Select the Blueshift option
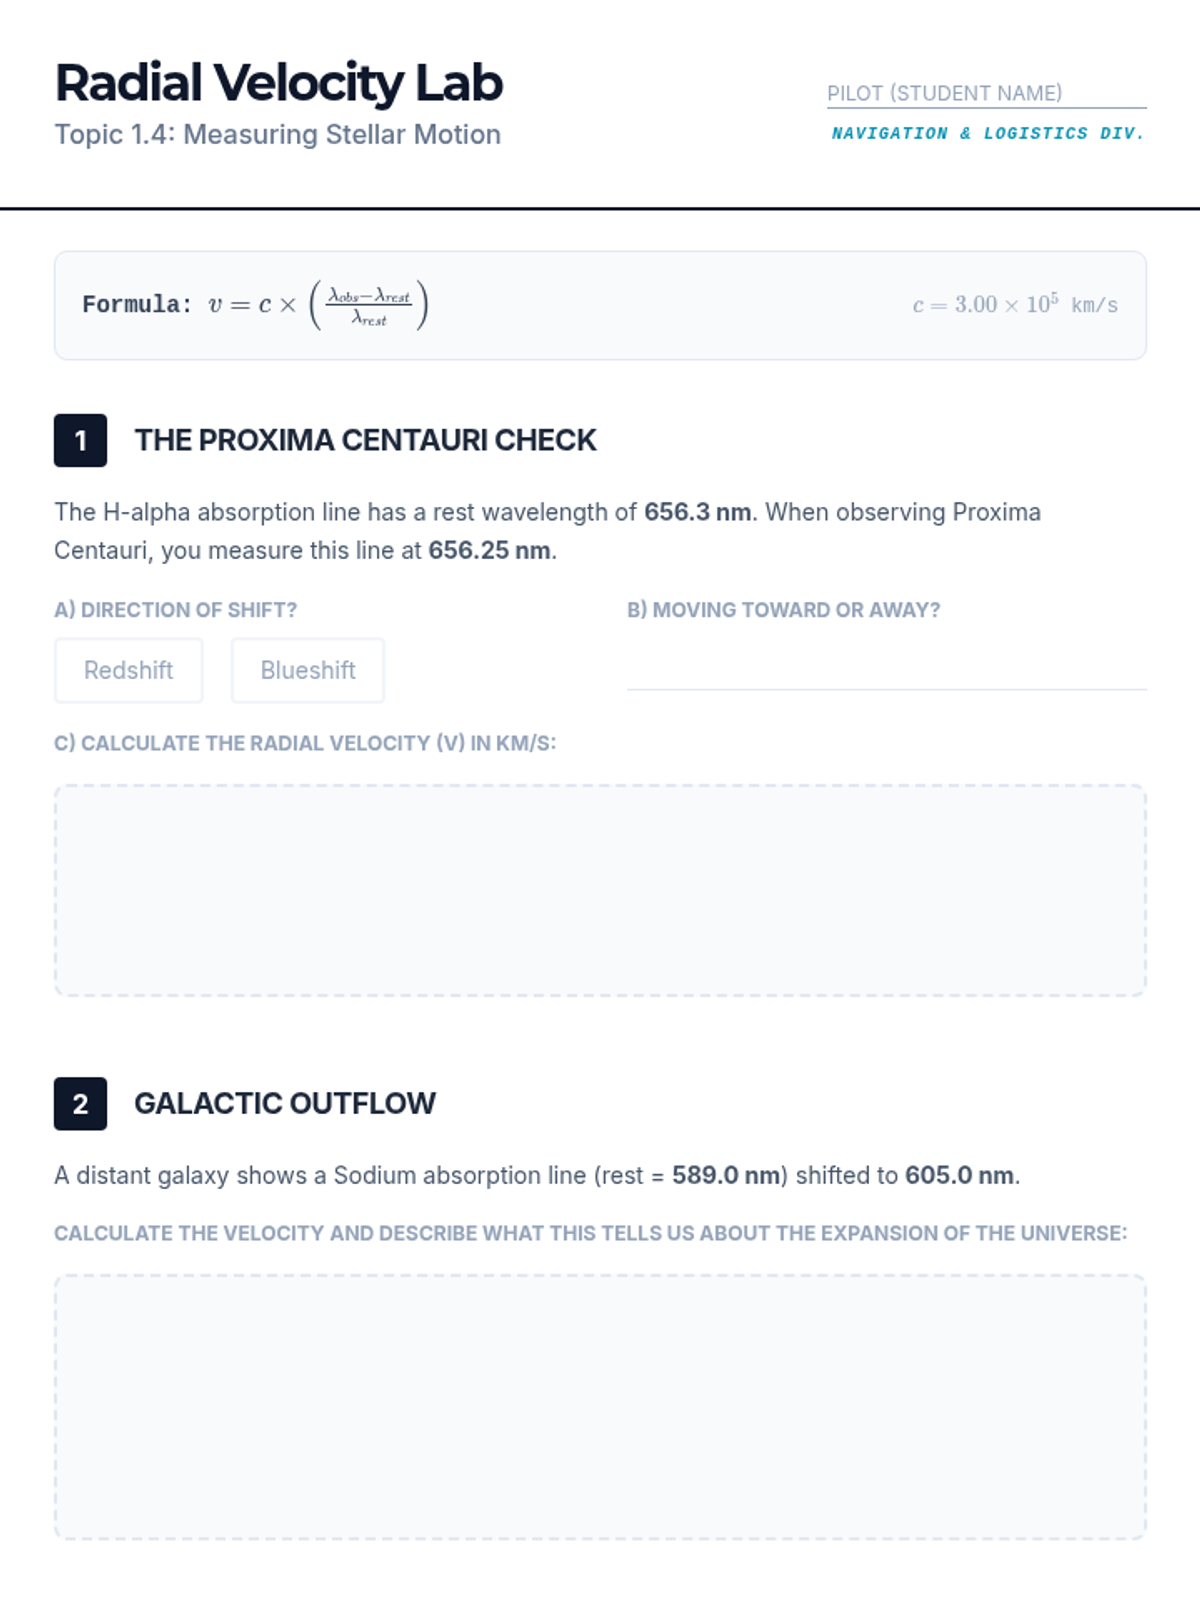The image size is (1200, 1600). tap(308, 670)
